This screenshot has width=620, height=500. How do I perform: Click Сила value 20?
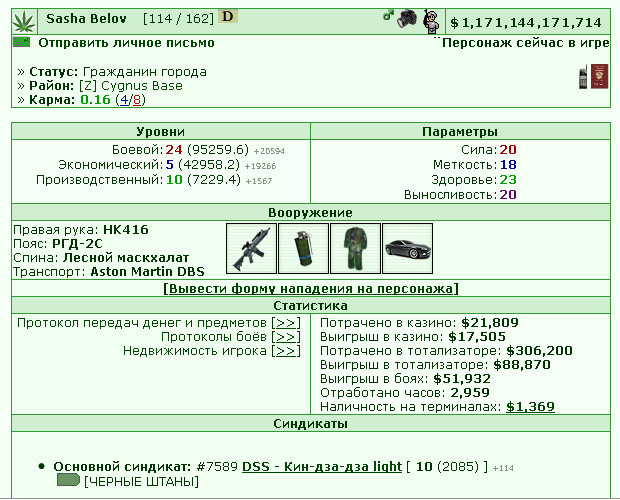click(x=508, y=150)
